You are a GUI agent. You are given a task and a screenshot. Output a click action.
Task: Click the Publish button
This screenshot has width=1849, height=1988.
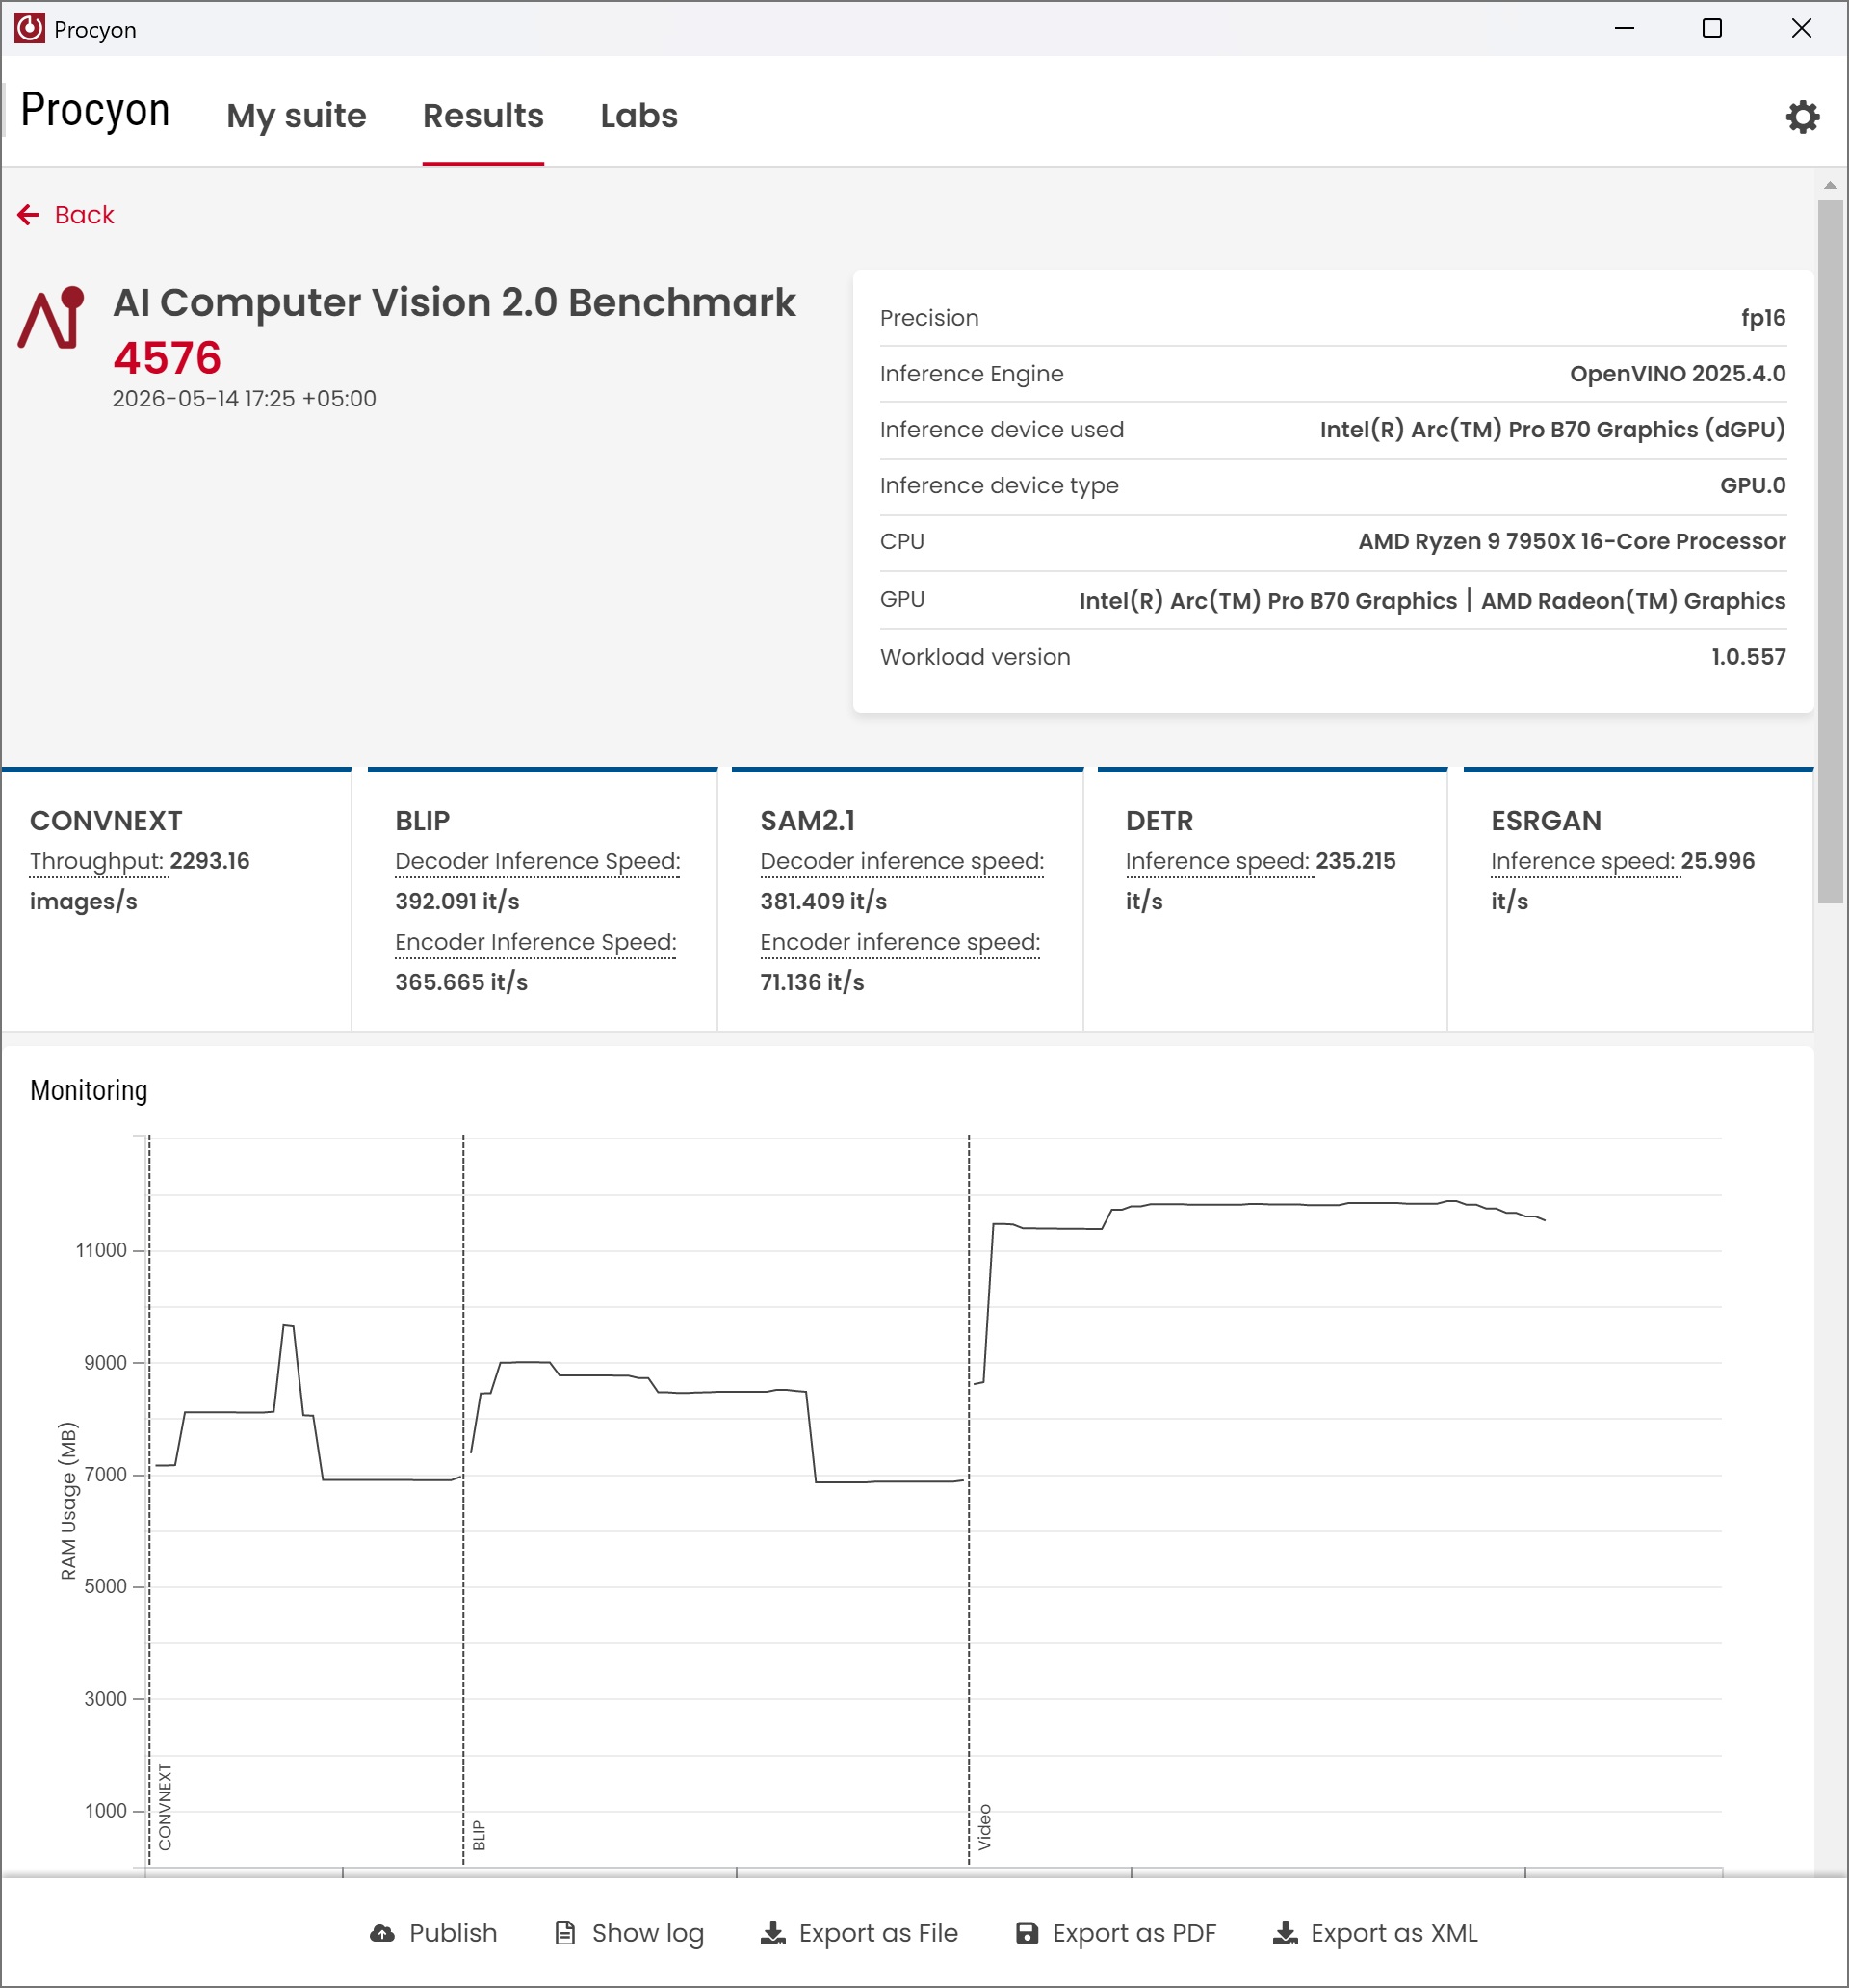433,1933
